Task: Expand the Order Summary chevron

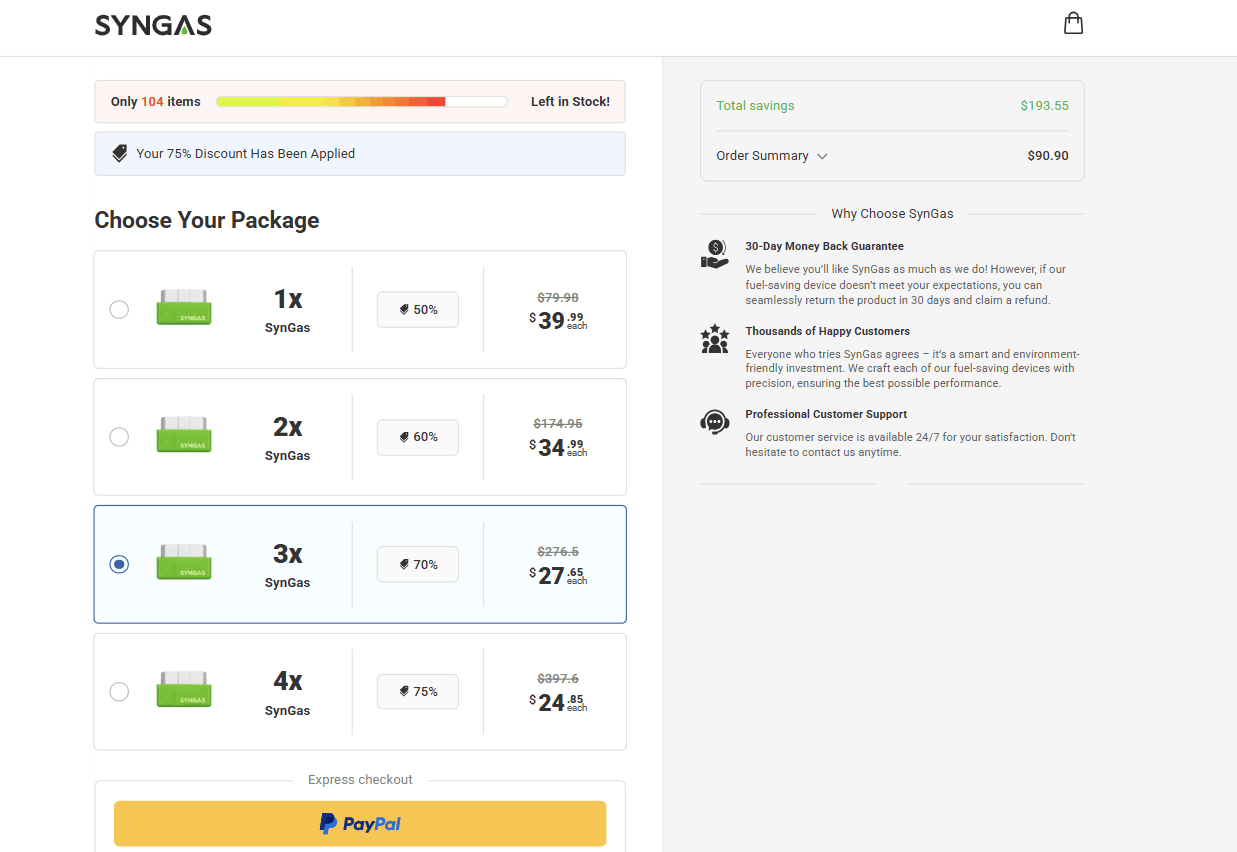Action: (822, 156)
